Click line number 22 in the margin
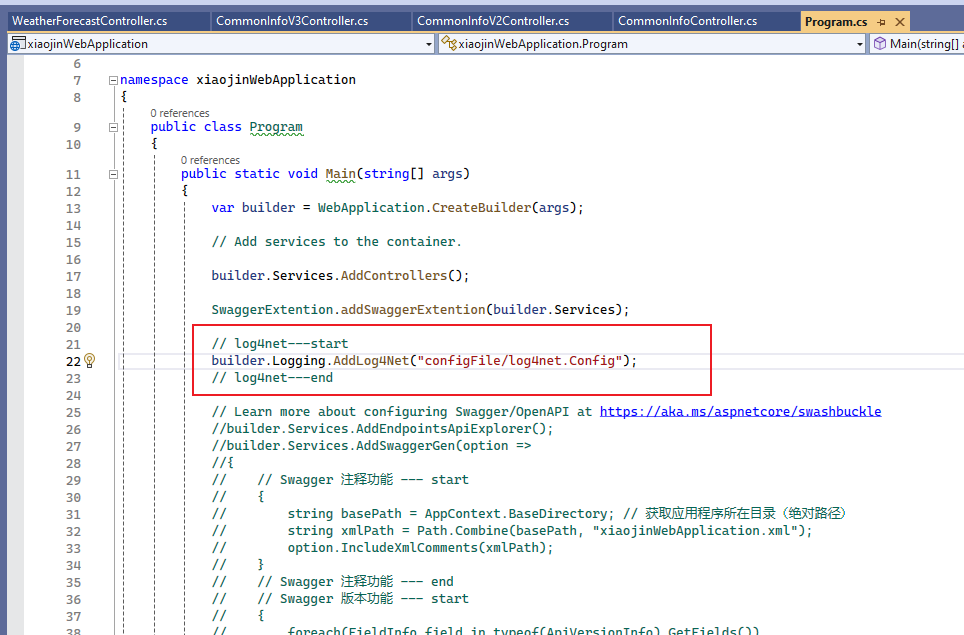This screenshot has height=635, width=964. 72,361
